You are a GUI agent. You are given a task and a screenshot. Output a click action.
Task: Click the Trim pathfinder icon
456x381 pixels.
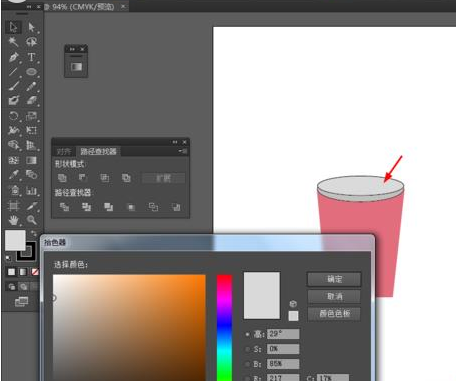[x=86, y=207]
